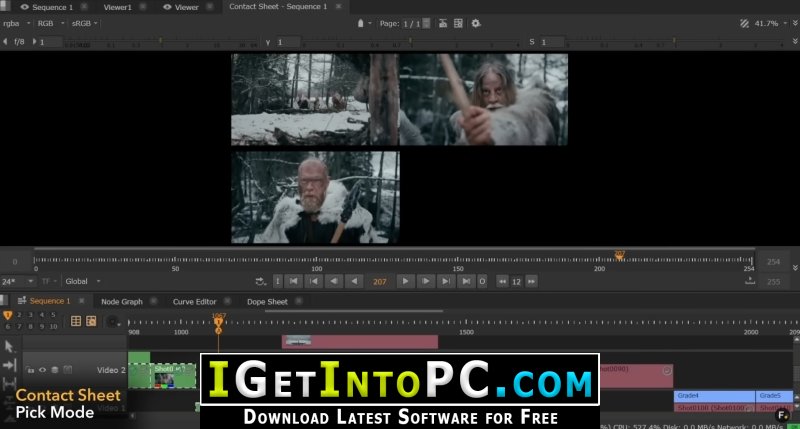This screenshot has width=800, height=429.
Task: Increase f-stop with right arrow near f/8
Action: click(34, 41)
